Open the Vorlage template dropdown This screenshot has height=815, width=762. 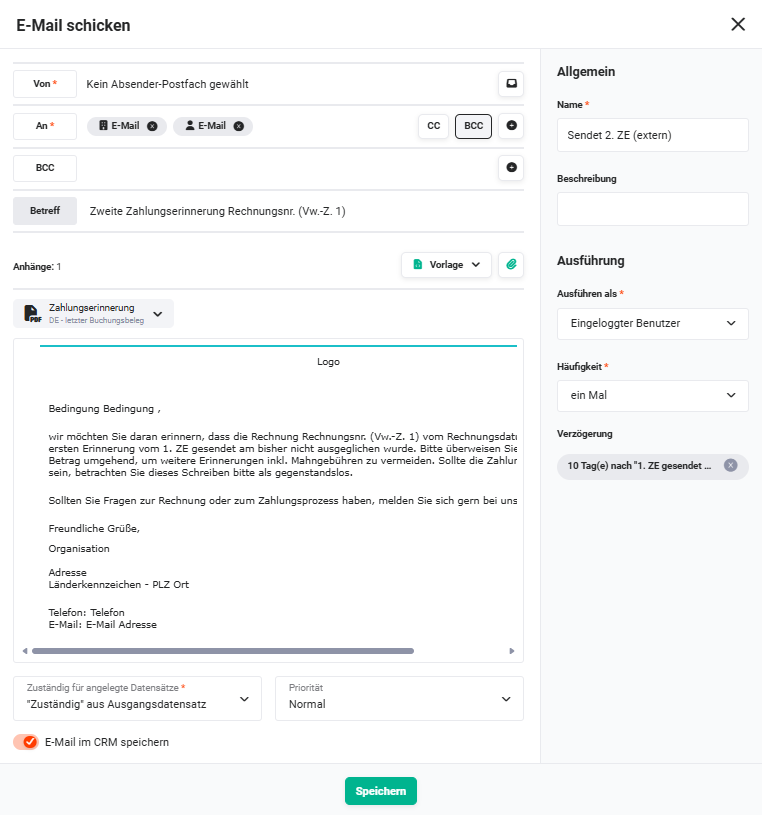click(446, 265)
